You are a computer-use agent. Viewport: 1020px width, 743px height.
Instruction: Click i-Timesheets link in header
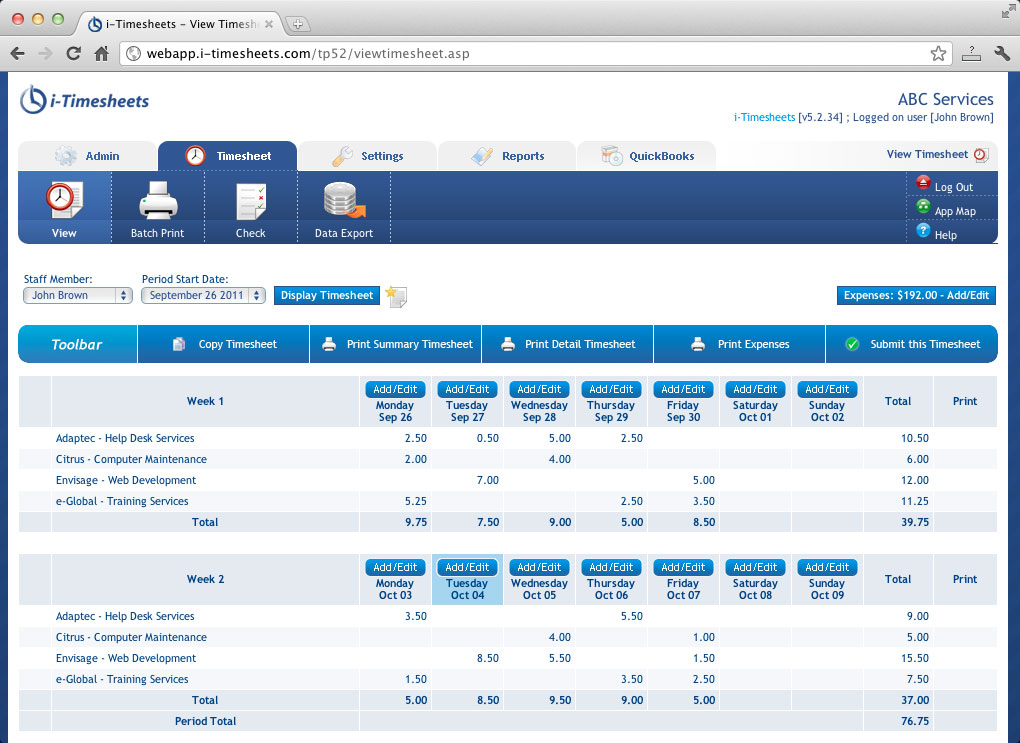[x=764, y=118]
